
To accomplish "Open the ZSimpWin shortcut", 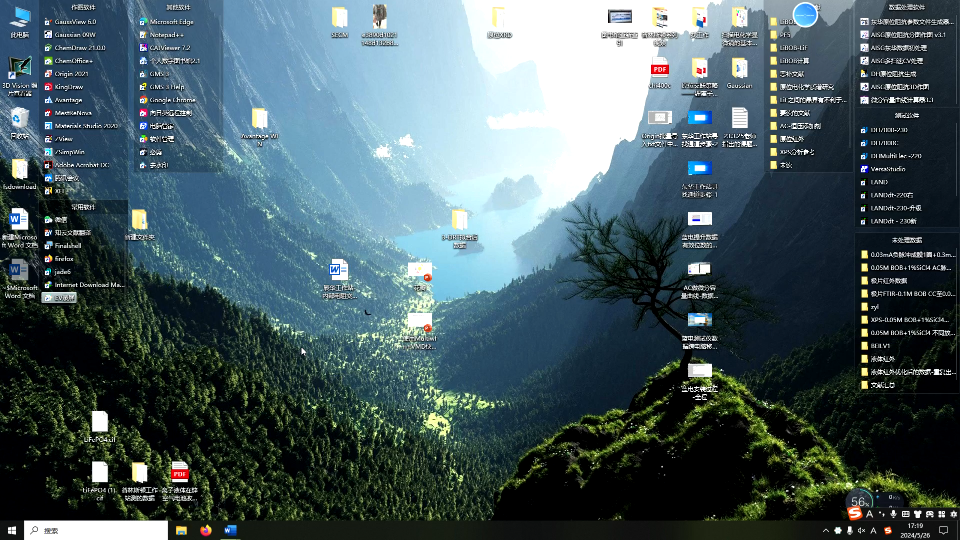I will [64, 152].
